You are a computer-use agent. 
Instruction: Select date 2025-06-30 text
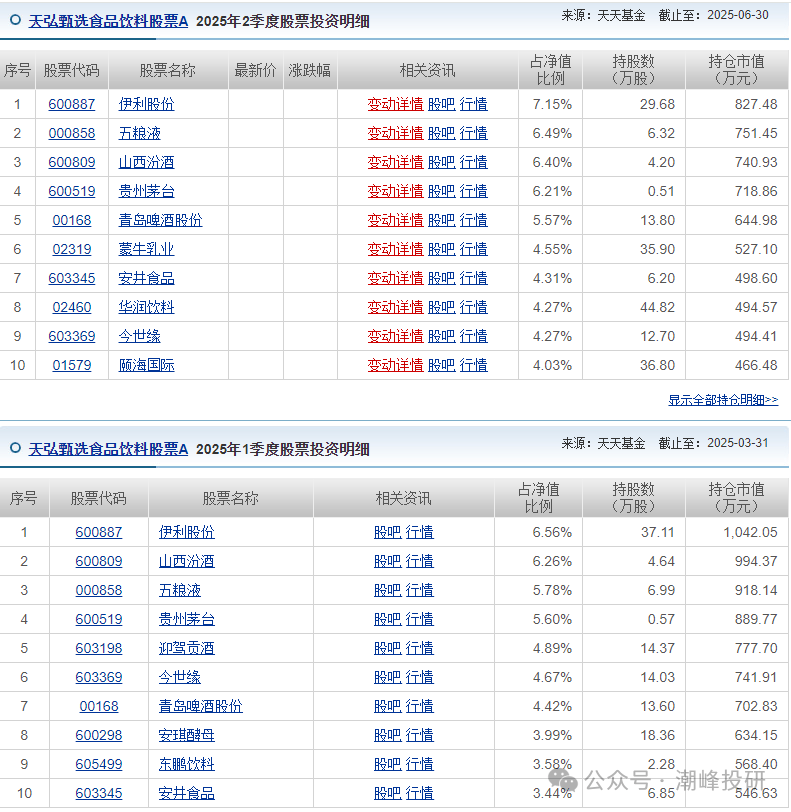738,15
